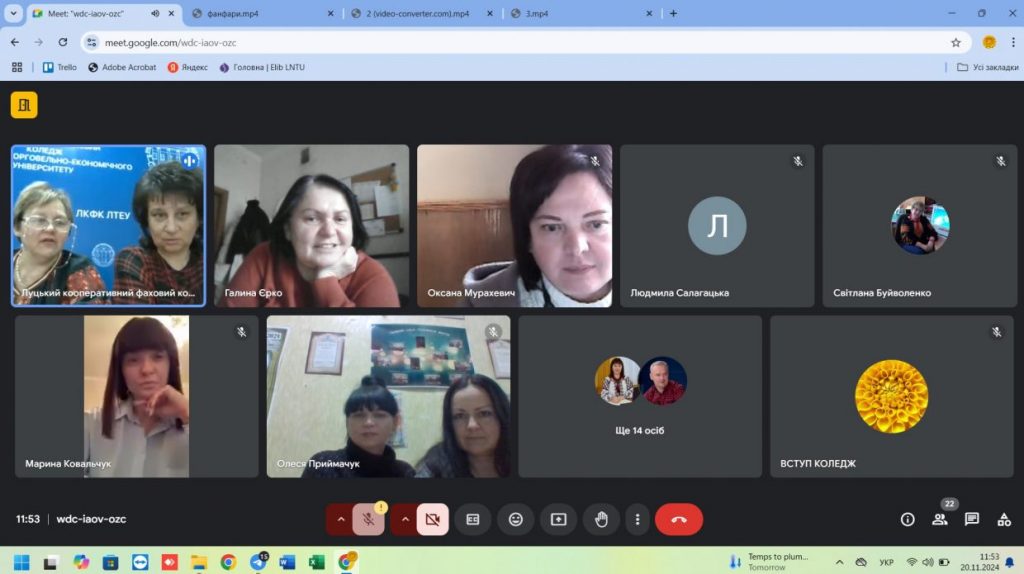Open the three-dot more options menu
This screenshot has width=1024, height=574.
click(x=637, y=520)
